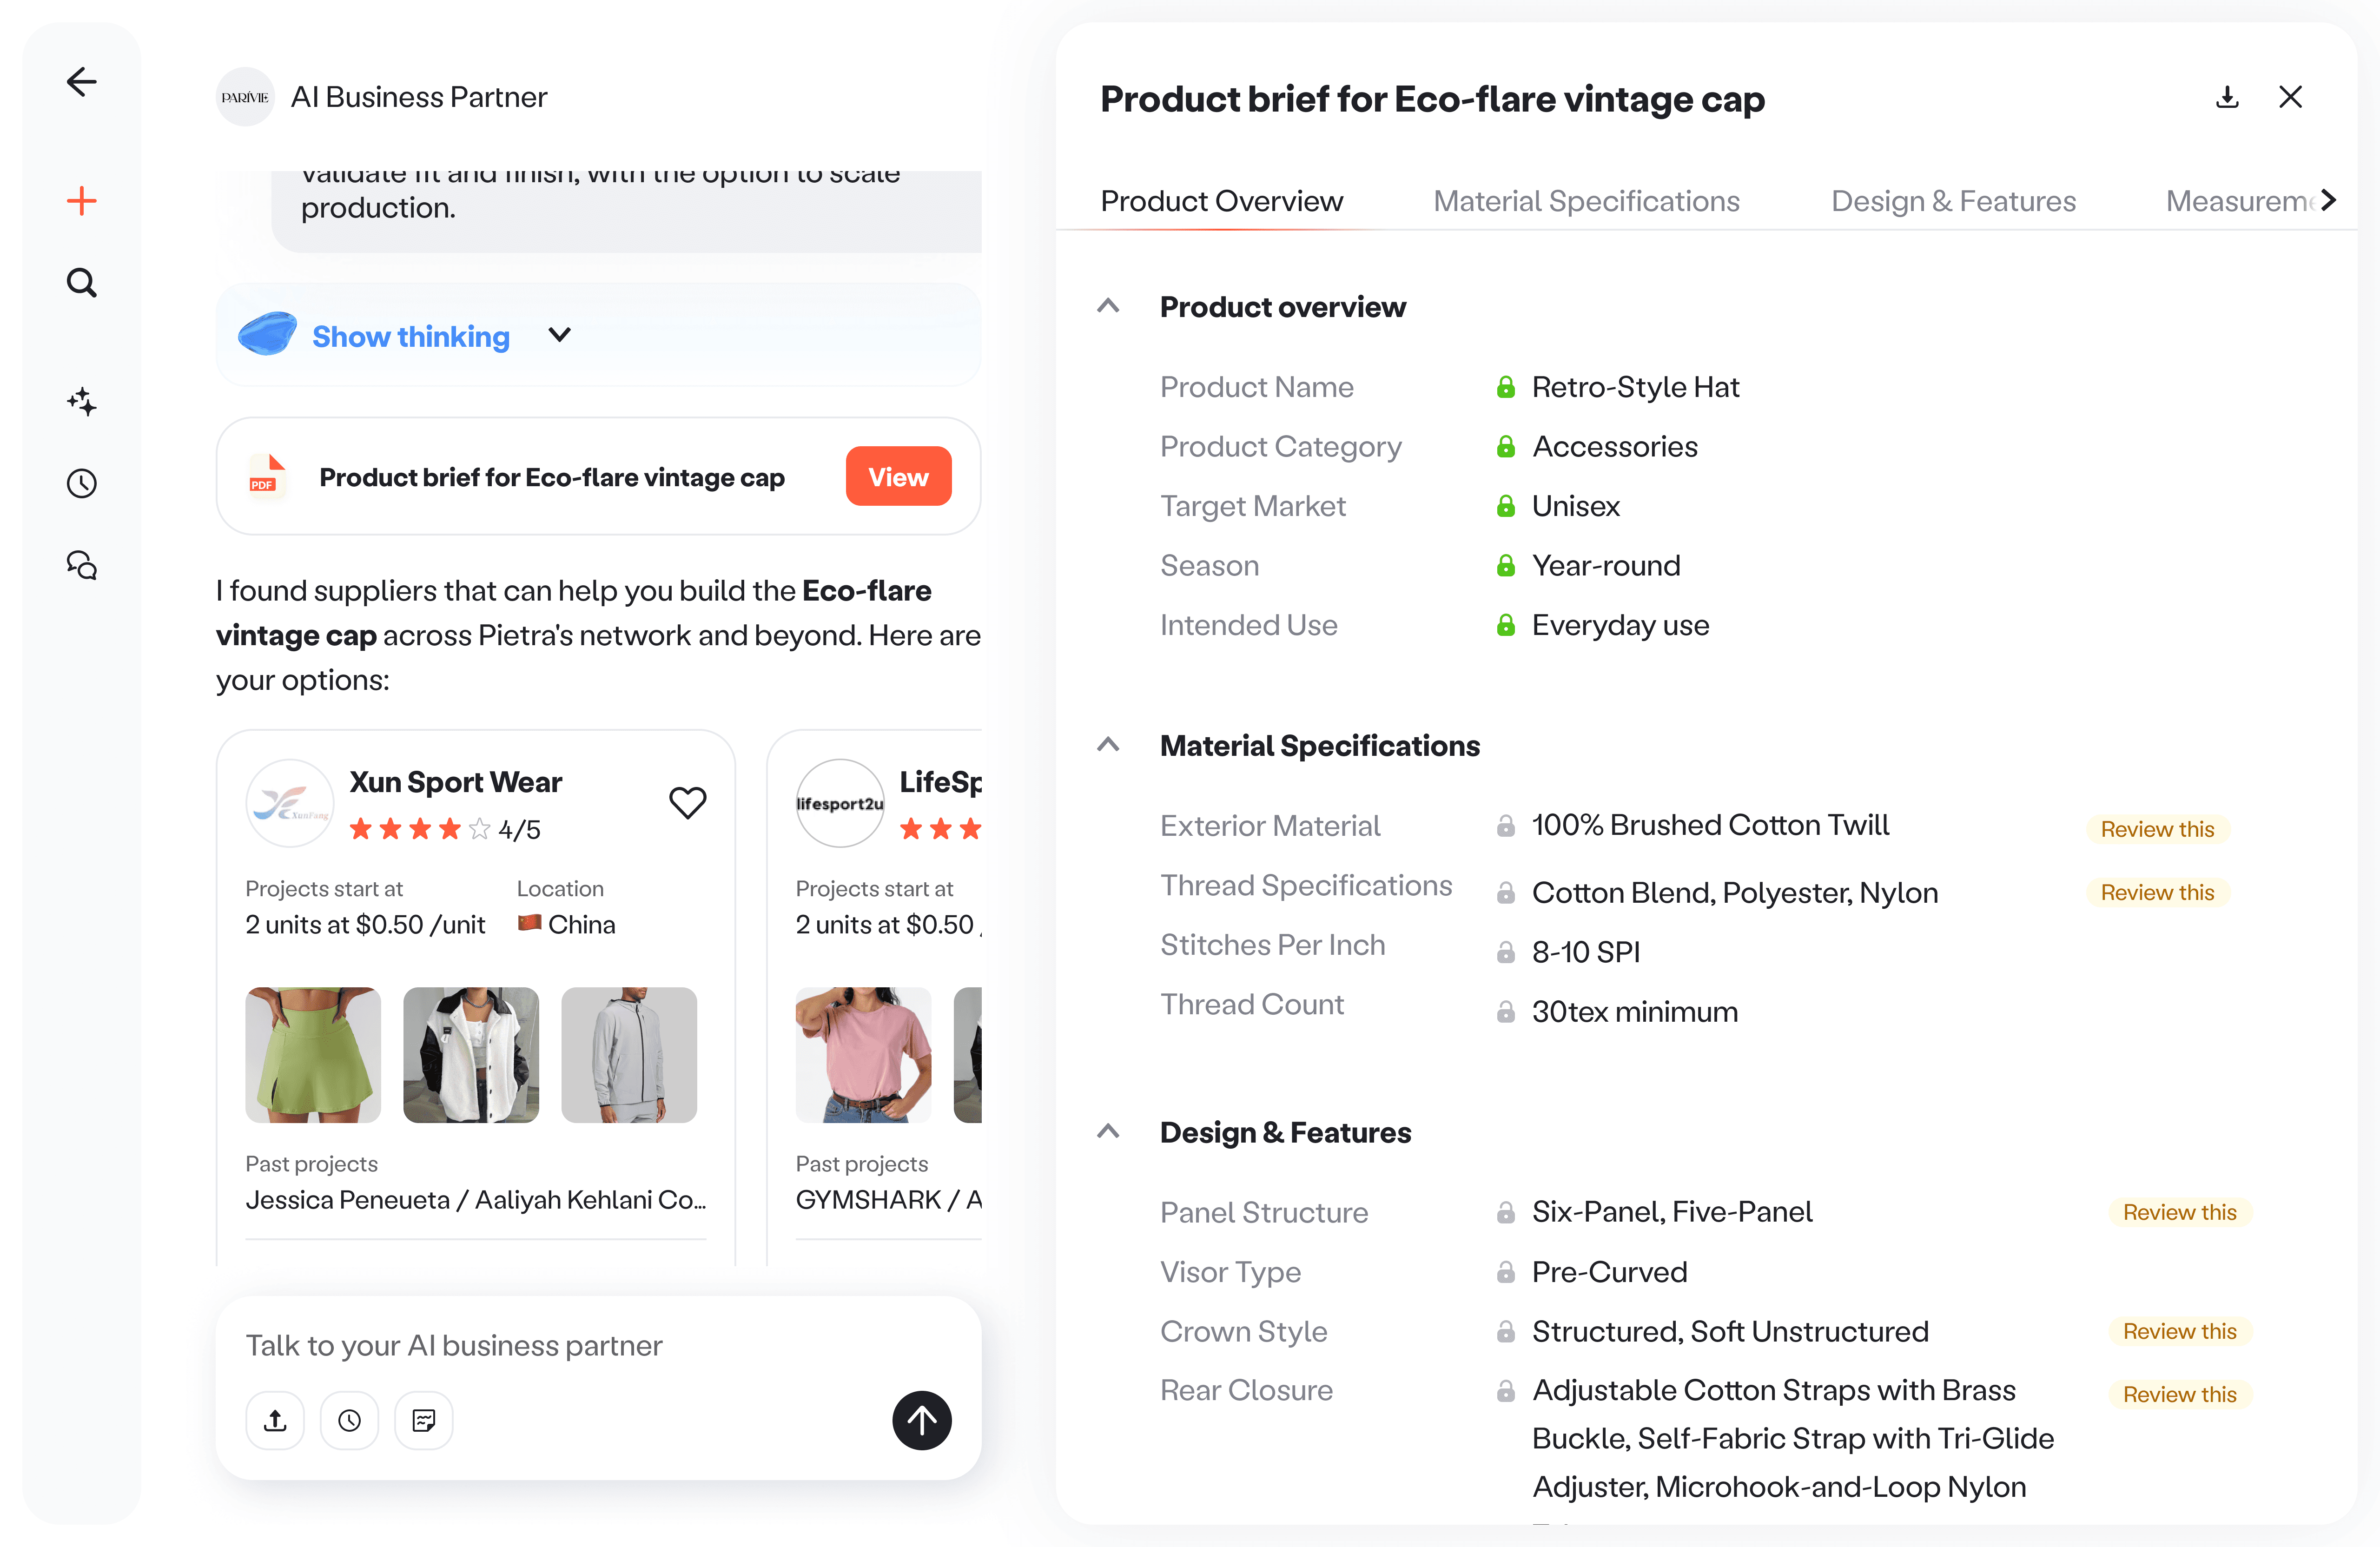Send message with the arrow button
2380x1547 pixels.
click(x=921, y=1420)
